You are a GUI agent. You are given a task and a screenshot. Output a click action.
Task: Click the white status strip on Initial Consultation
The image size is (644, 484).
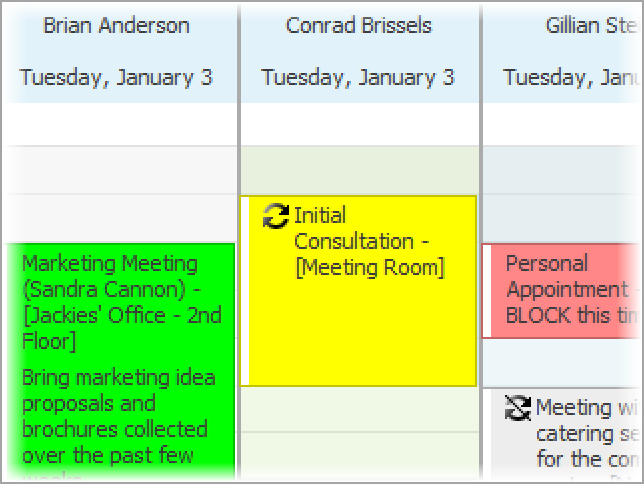(245, 291)
